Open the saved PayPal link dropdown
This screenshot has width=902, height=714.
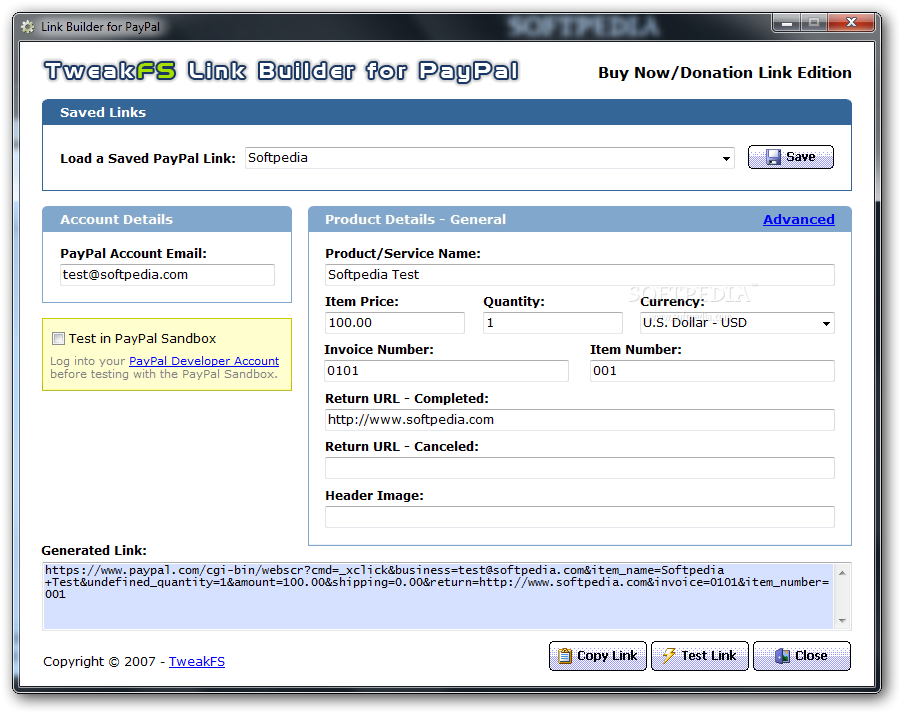tap(727, 158)
